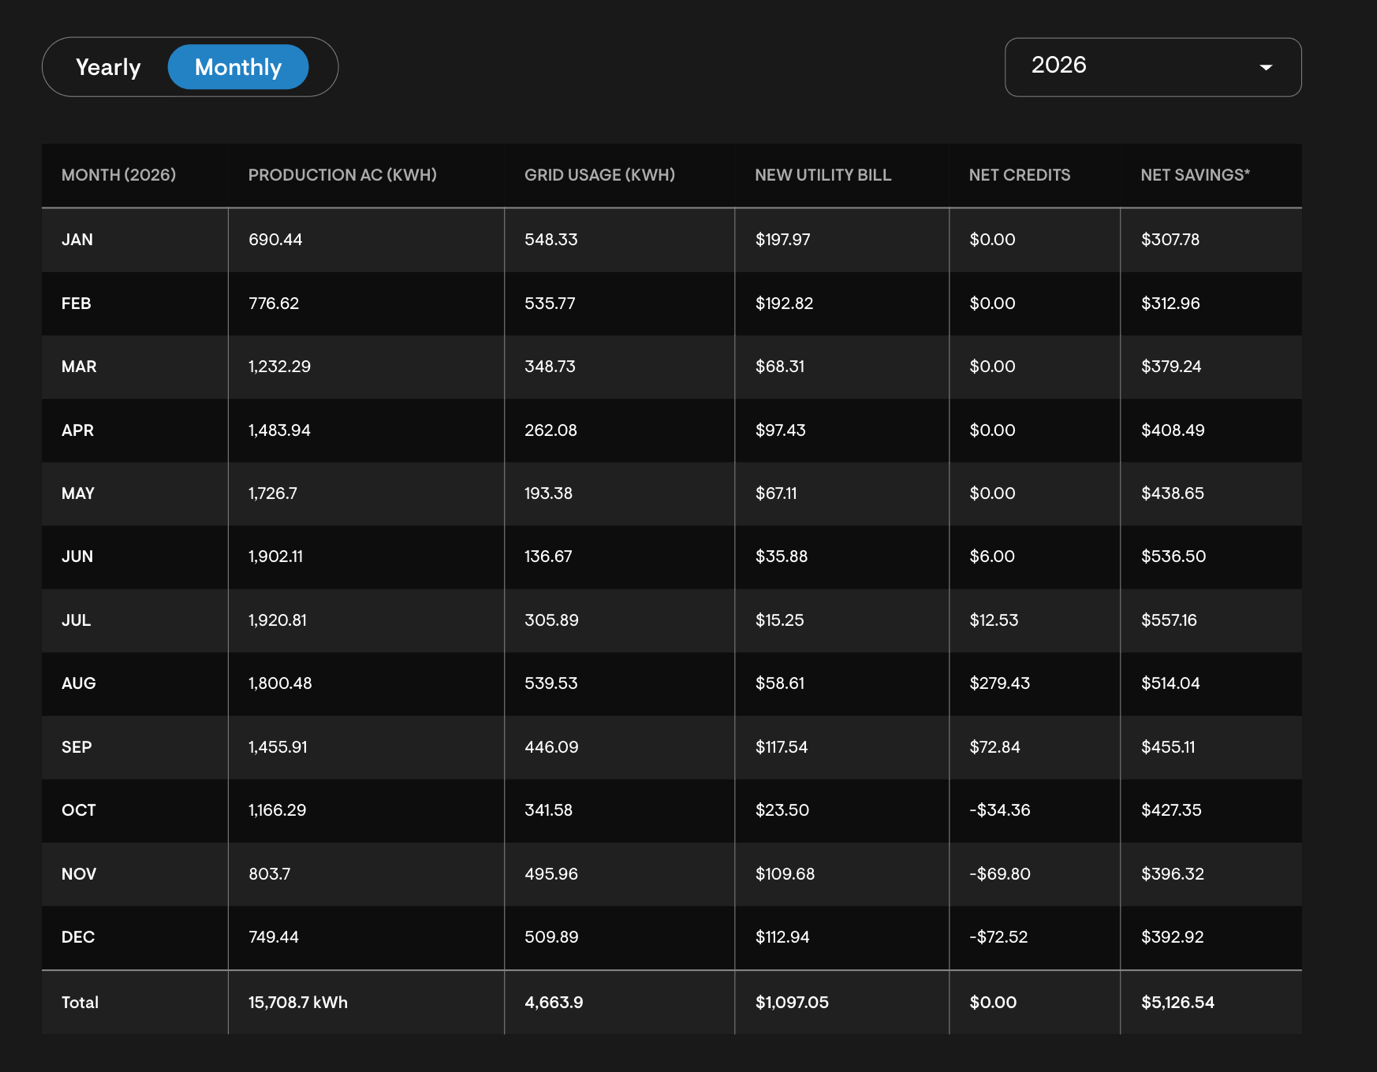Open the 2026 year dropdown
Viewport: 1377px width, 1072px height.
click(x=1153, y=67)
